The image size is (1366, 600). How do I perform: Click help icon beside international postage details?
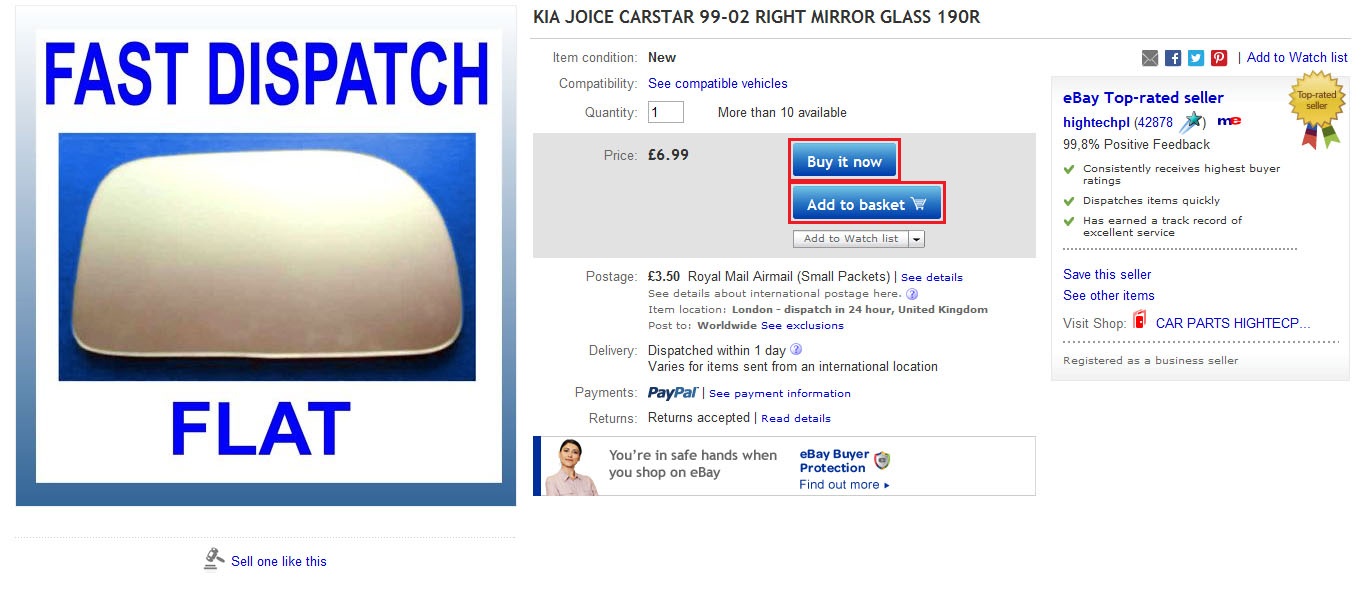pyautogui.click(x=912, y=294)
